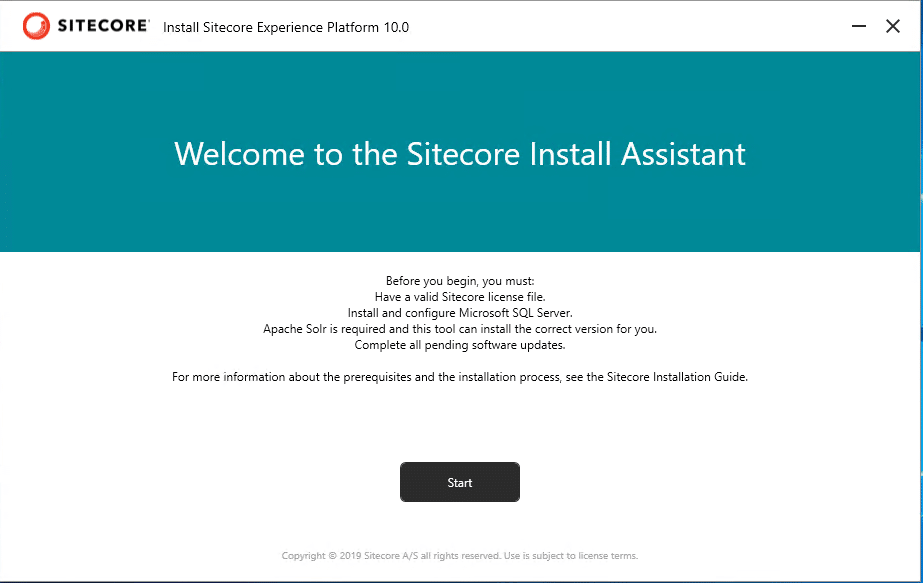Click "Install Sitecore Experience Platform 10.0" title

click(x=286, y=28)
